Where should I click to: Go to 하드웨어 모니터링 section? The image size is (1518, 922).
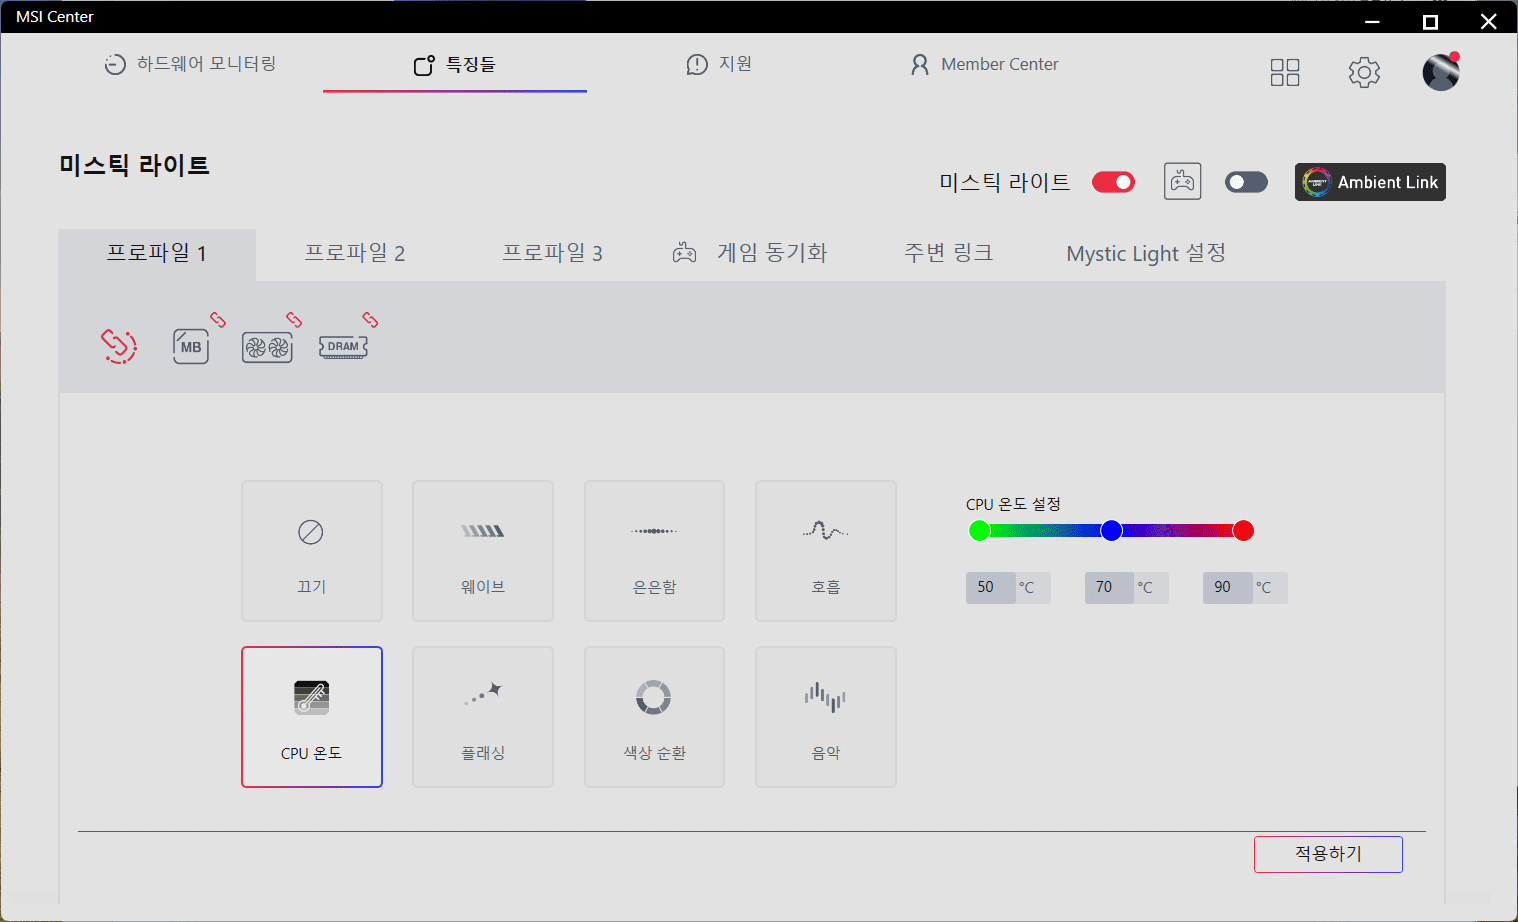pos(190,64)
